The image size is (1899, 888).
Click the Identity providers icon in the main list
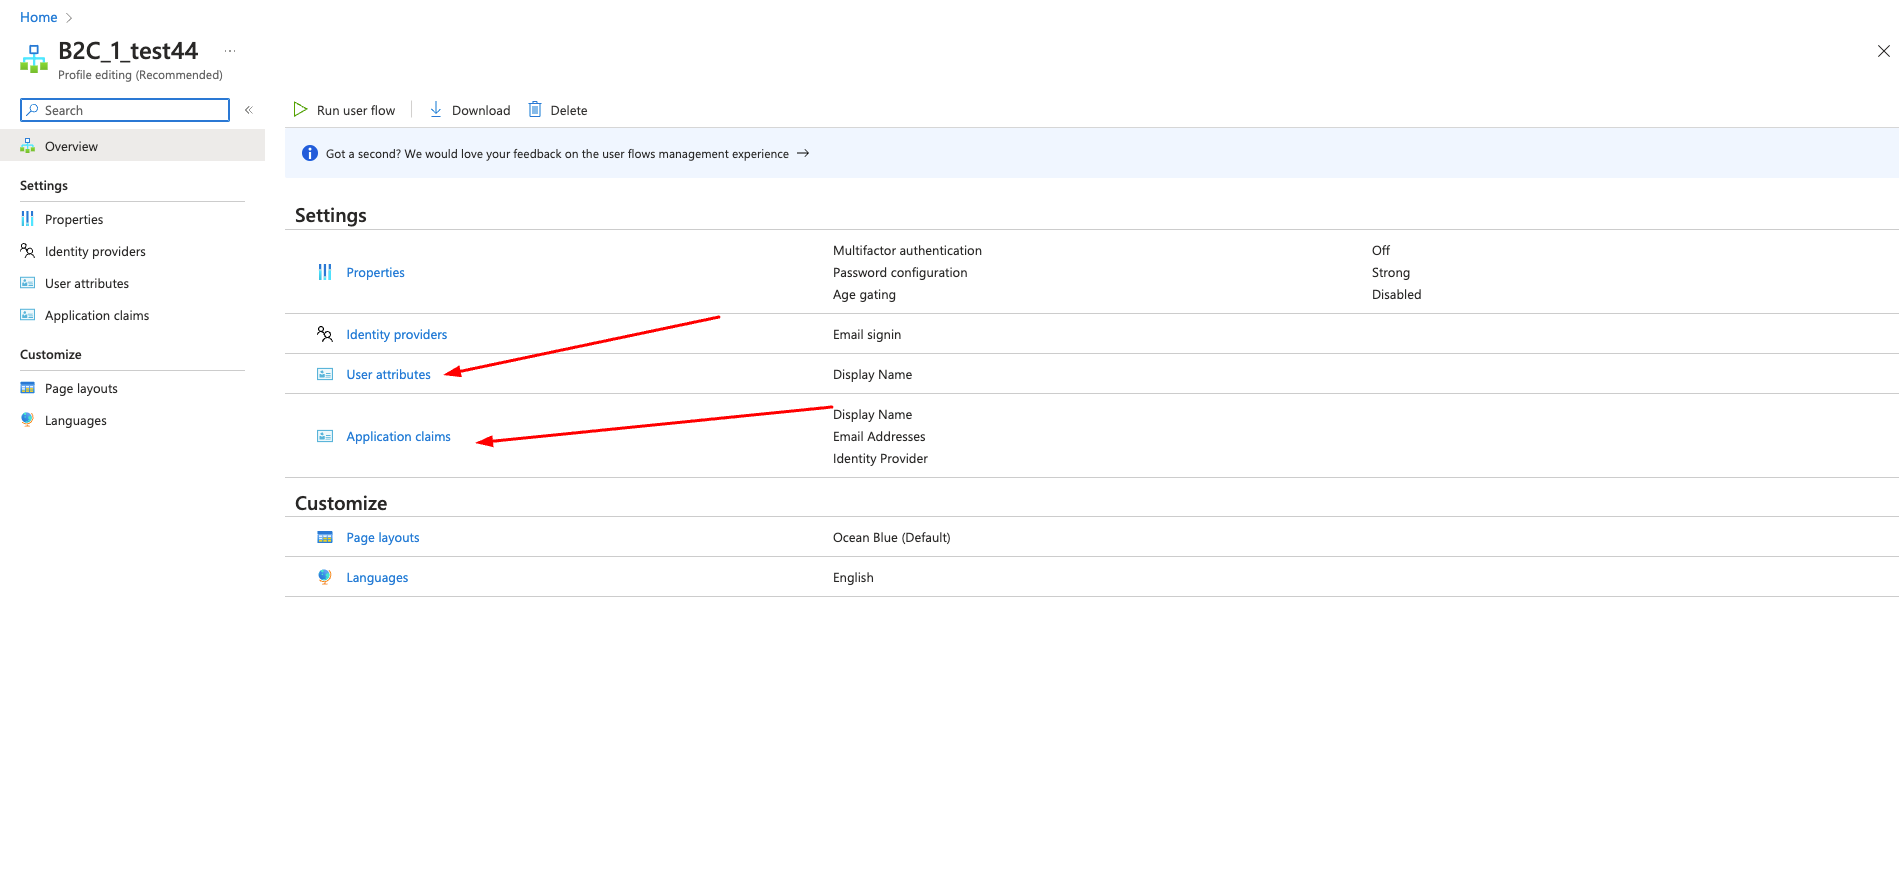(325, 334)
